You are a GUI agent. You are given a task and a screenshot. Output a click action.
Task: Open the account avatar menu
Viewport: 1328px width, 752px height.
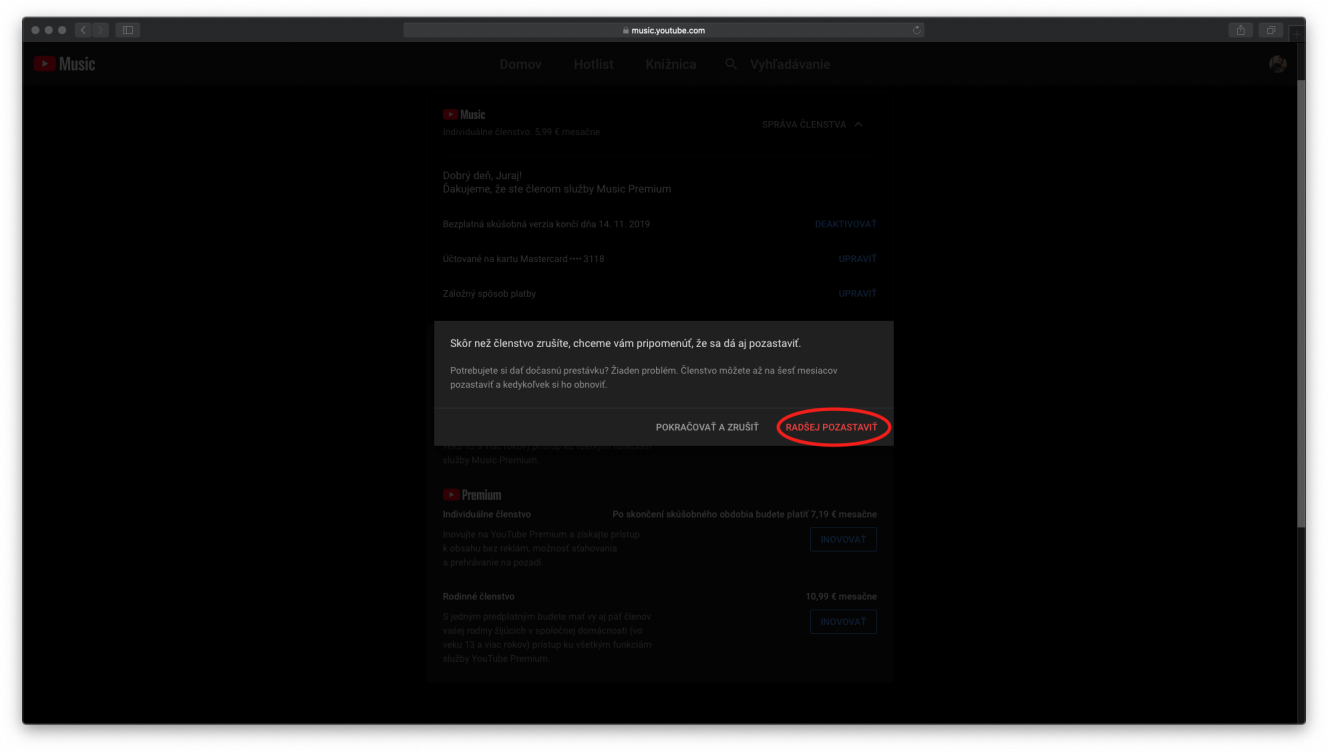click(1277, 64)
